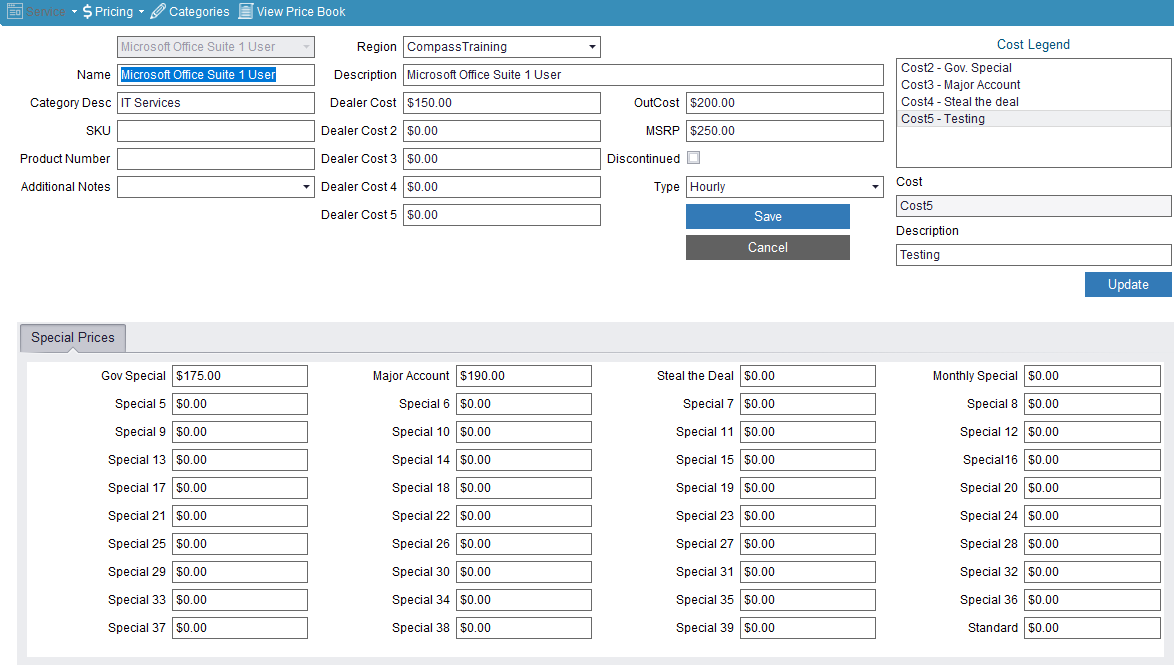This screenshot has width=1174, height=665.
Task: Click the SKU input field
Action: pyautogui.click(x=216, y=131)
